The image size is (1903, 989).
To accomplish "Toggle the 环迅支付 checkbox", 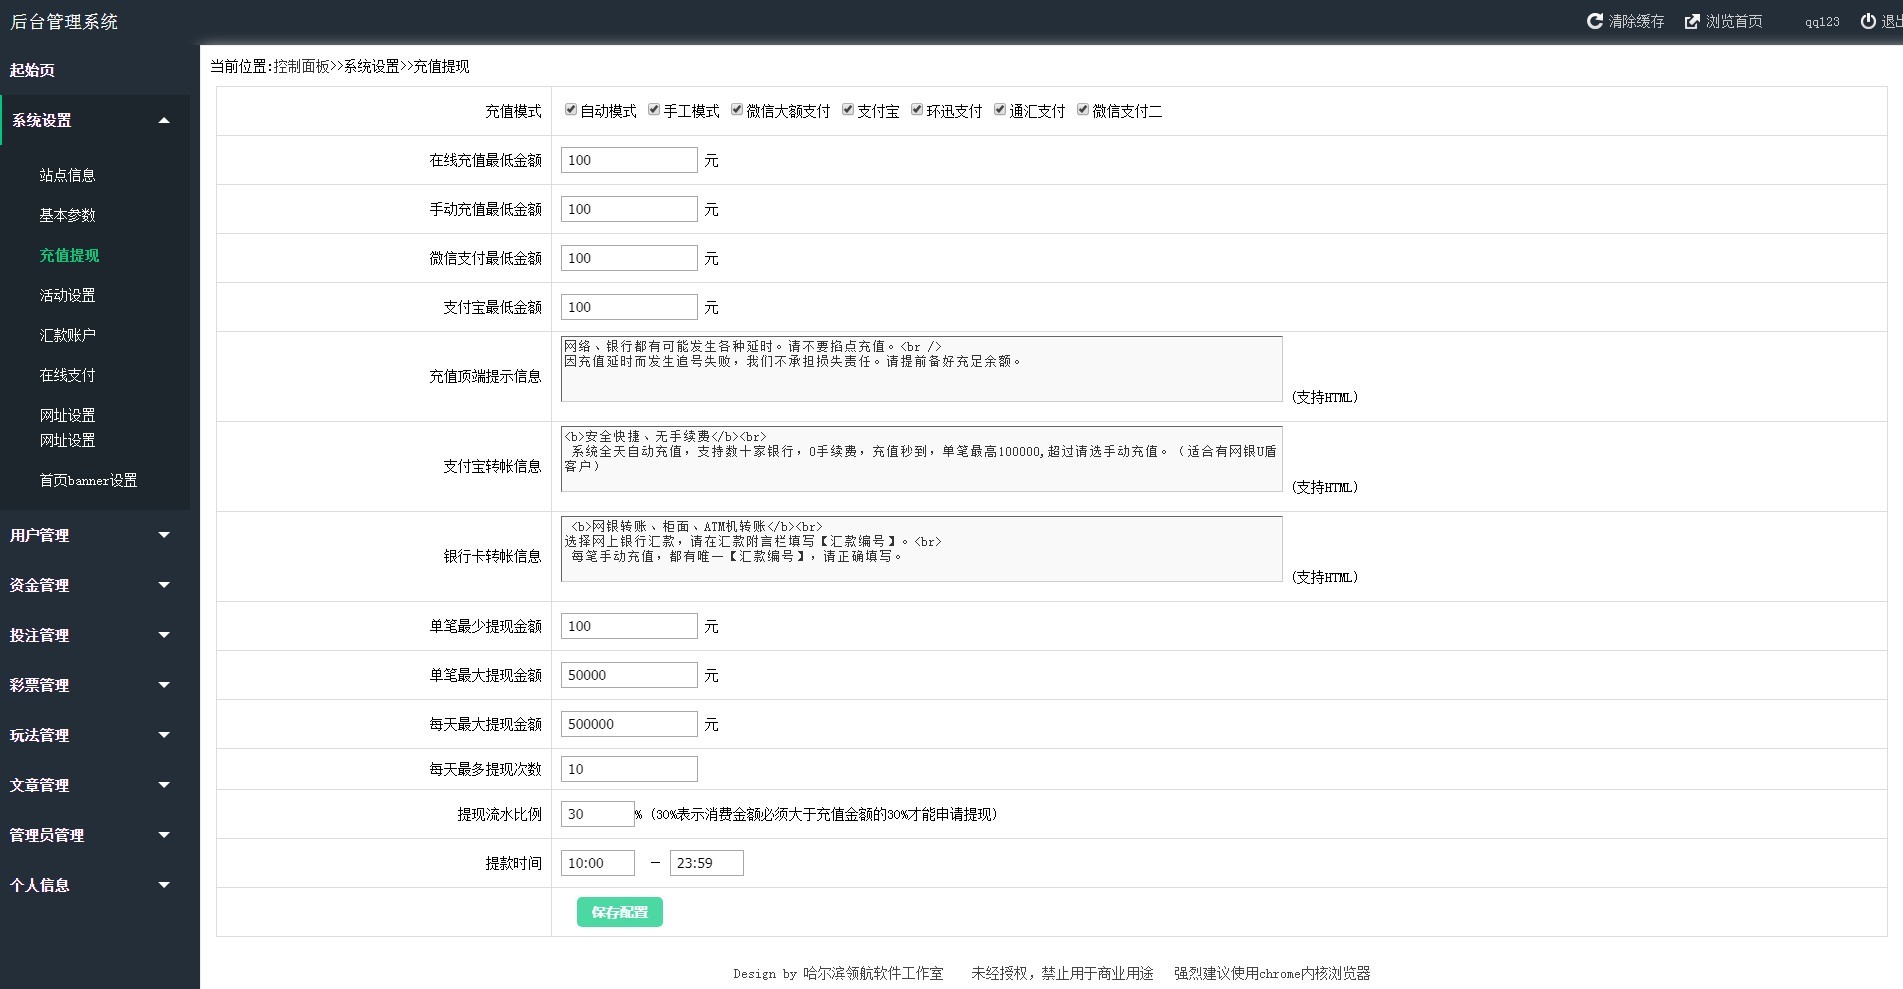I will point(917,110).
